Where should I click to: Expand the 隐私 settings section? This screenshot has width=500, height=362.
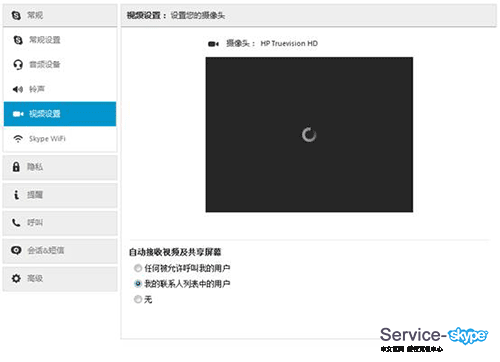tap(60, 167)
